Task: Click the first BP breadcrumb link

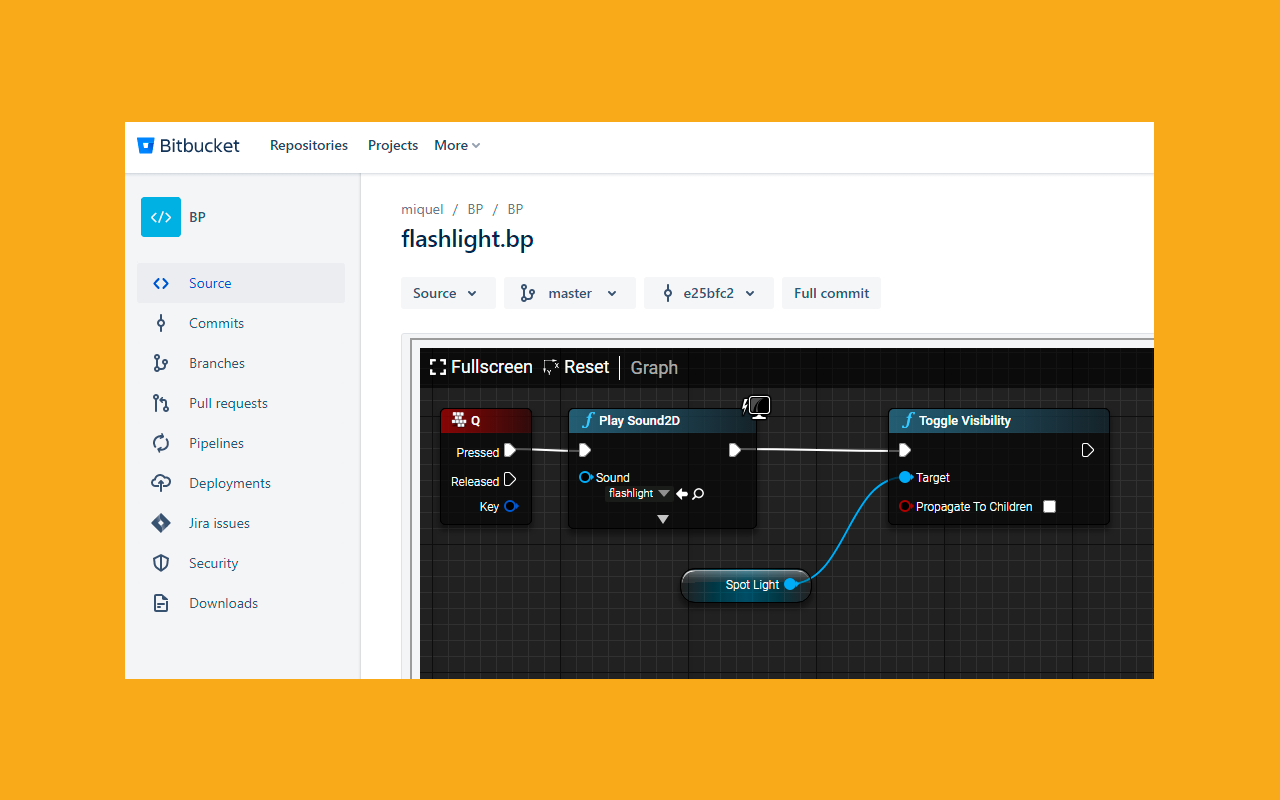Action: pos(475,209)
